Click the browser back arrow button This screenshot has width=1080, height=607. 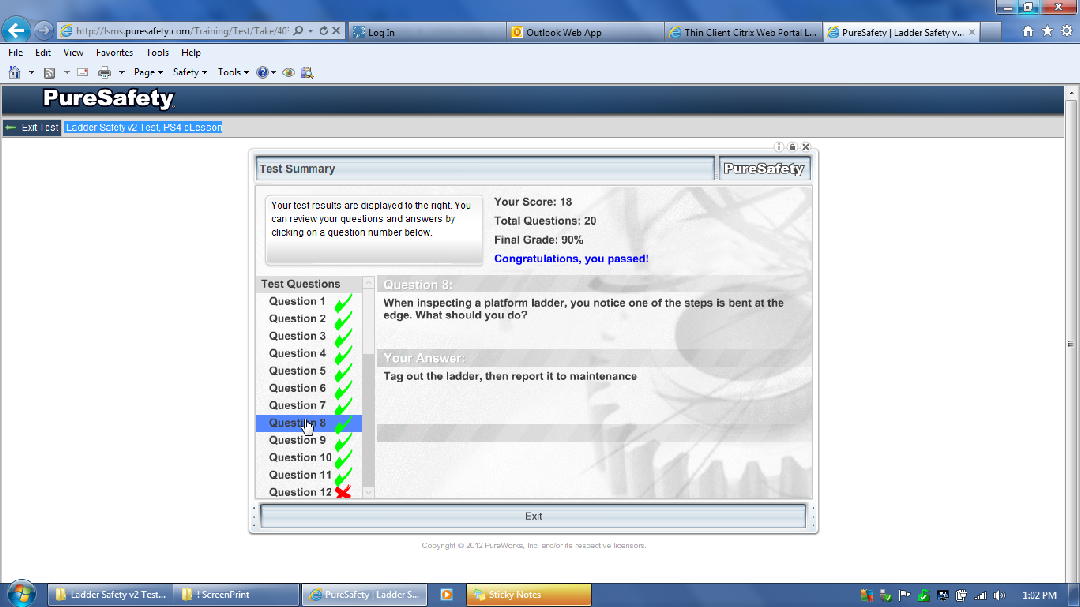pyautogui.click(x=16, y=30)
